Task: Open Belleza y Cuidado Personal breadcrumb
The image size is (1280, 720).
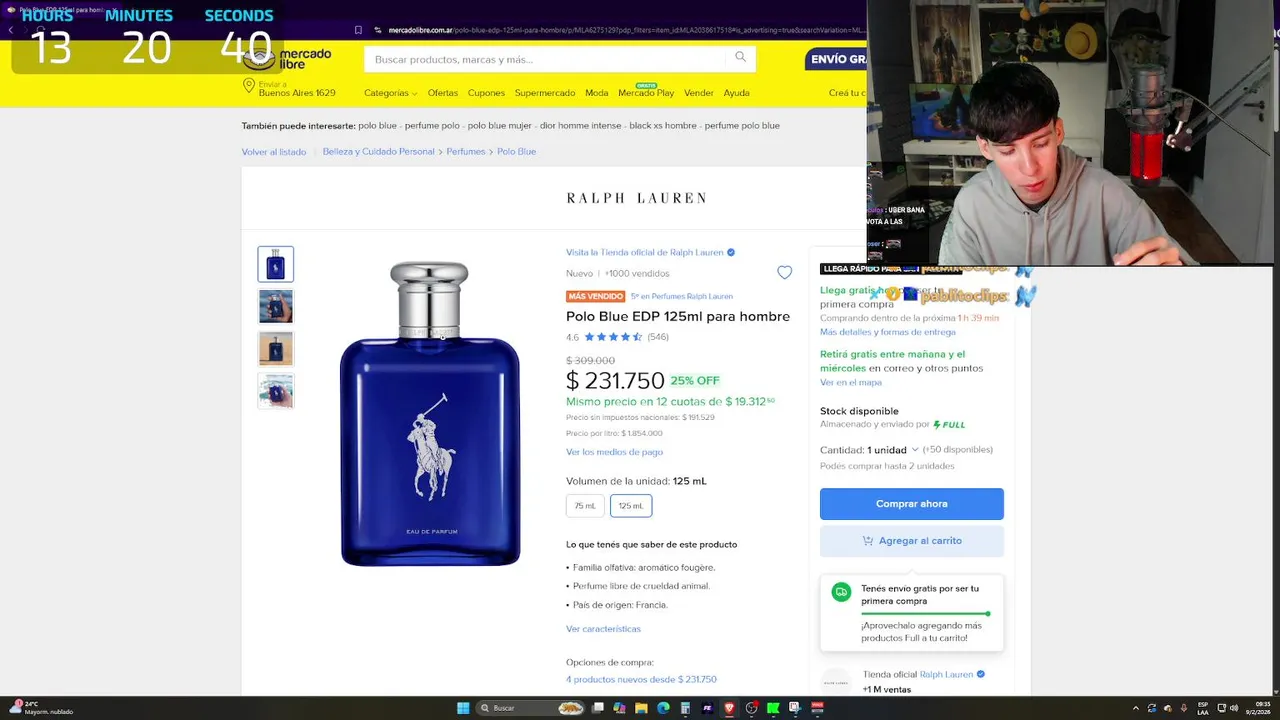Action: tap(379, 152)
